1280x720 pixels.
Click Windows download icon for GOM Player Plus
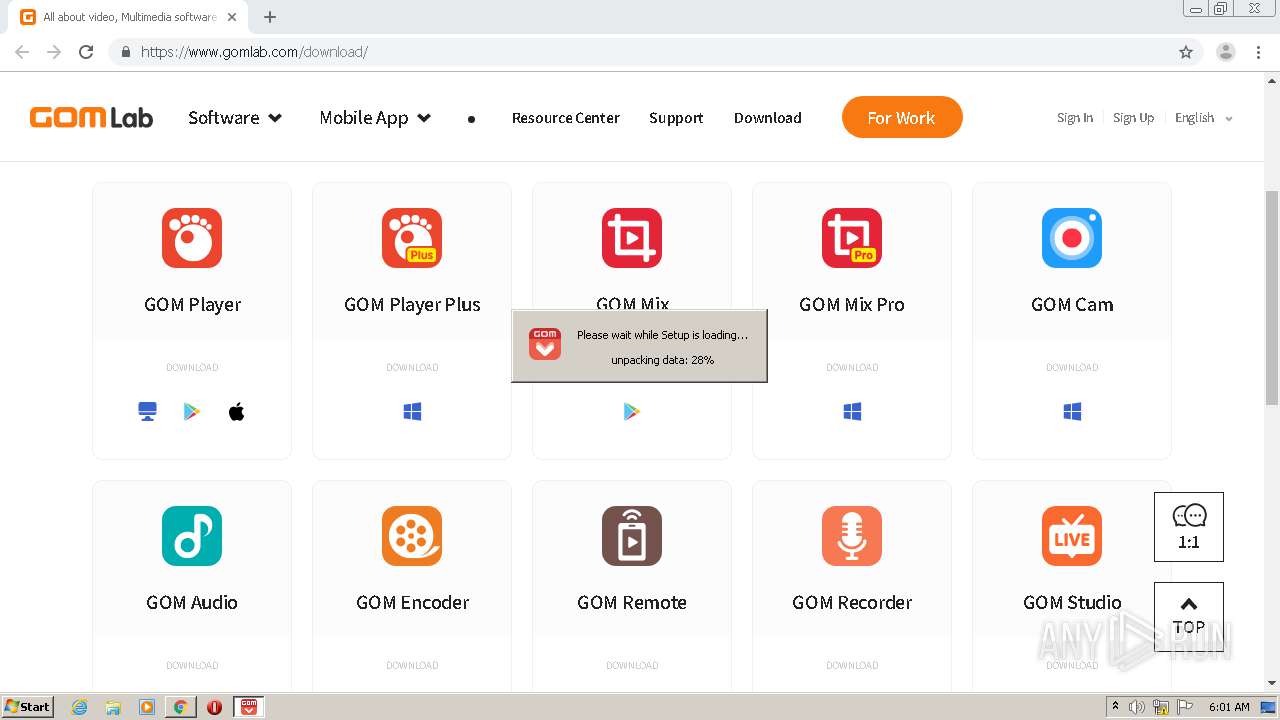pos(412,412)
